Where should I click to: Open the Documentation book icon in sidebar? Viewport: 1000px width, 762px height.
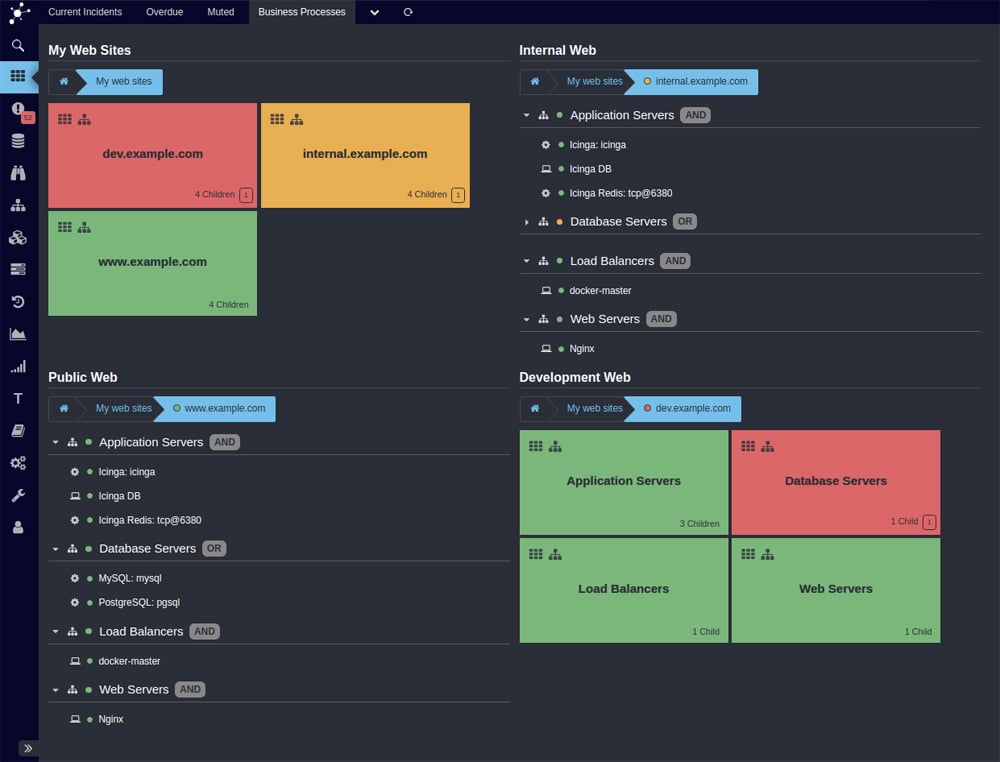(18, 430)
